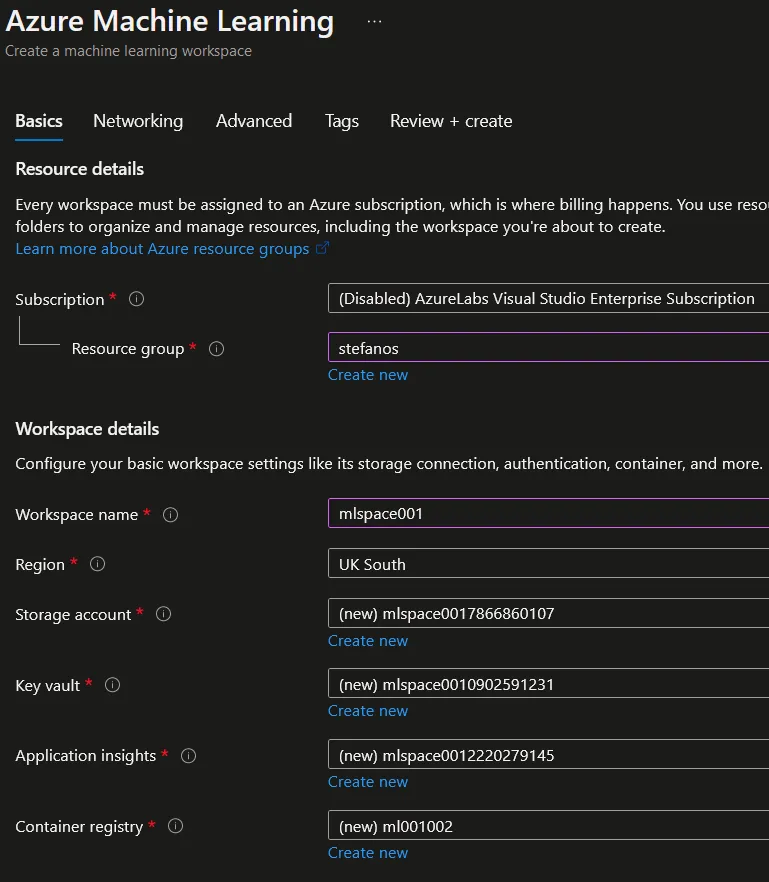Open Learn more about Azure resource groups link
Viewport: 769px width, 882px height.
pyautogui.click(x=162, y=249)
